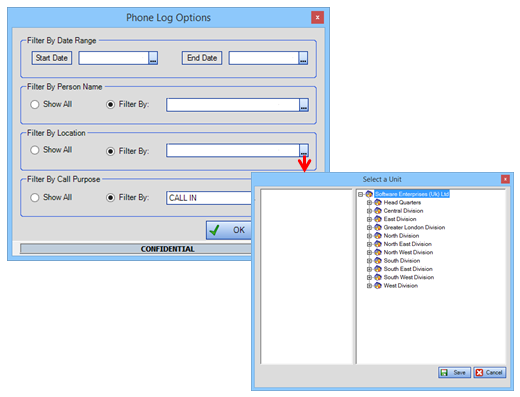520x397 pixels.
Task: Click the South West Division unit icon
Action: pyautogui.click(x=378, y=277)
